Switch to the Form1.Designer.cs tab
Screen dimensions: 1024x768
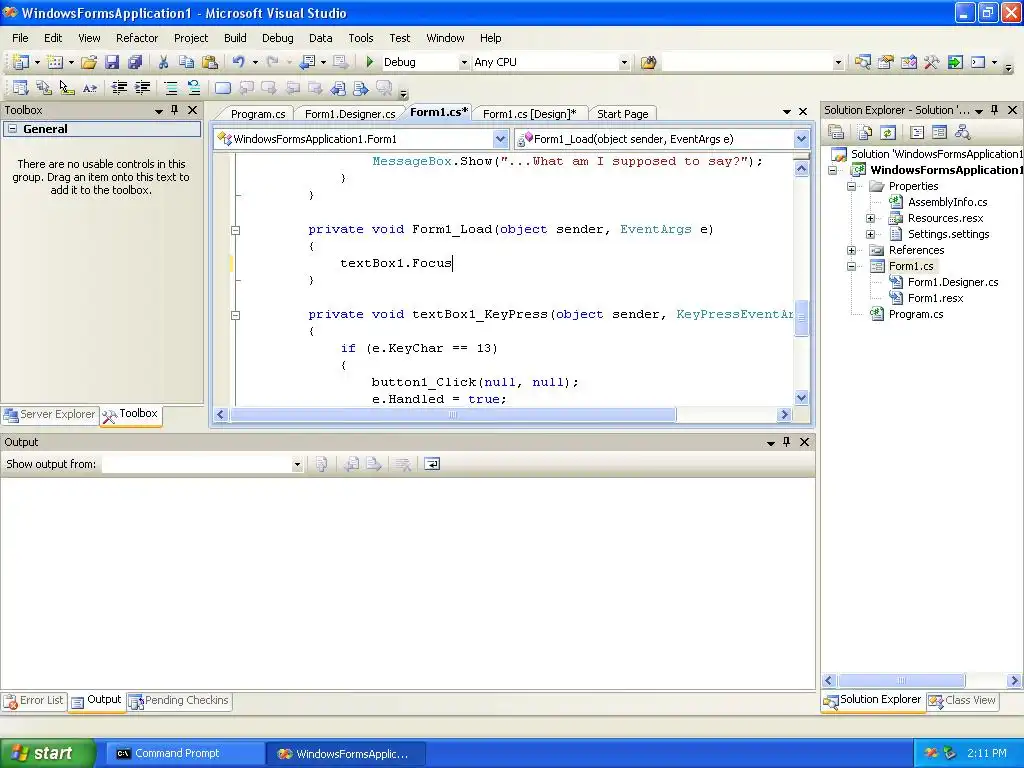tap(350, 114)
